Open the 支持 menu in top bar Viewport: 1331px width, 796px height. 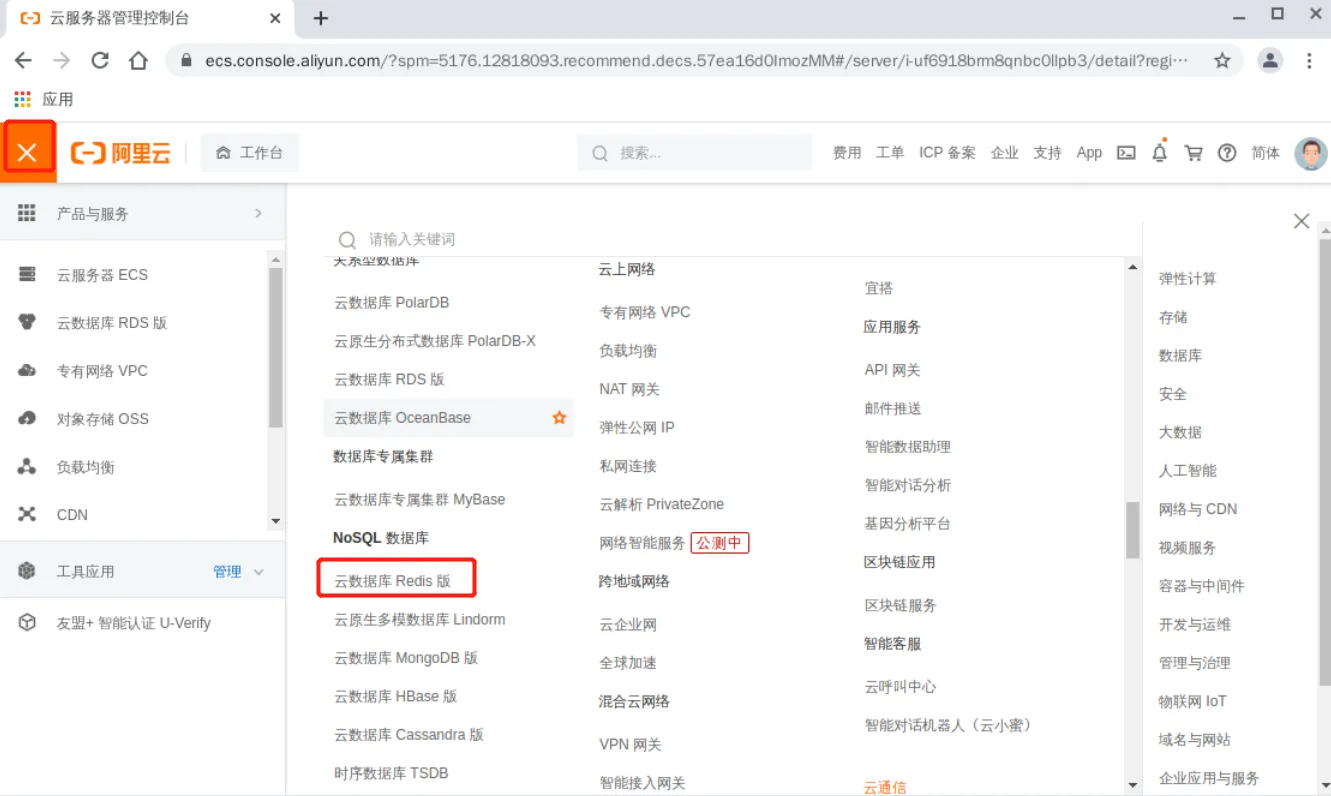point(1047,153)
